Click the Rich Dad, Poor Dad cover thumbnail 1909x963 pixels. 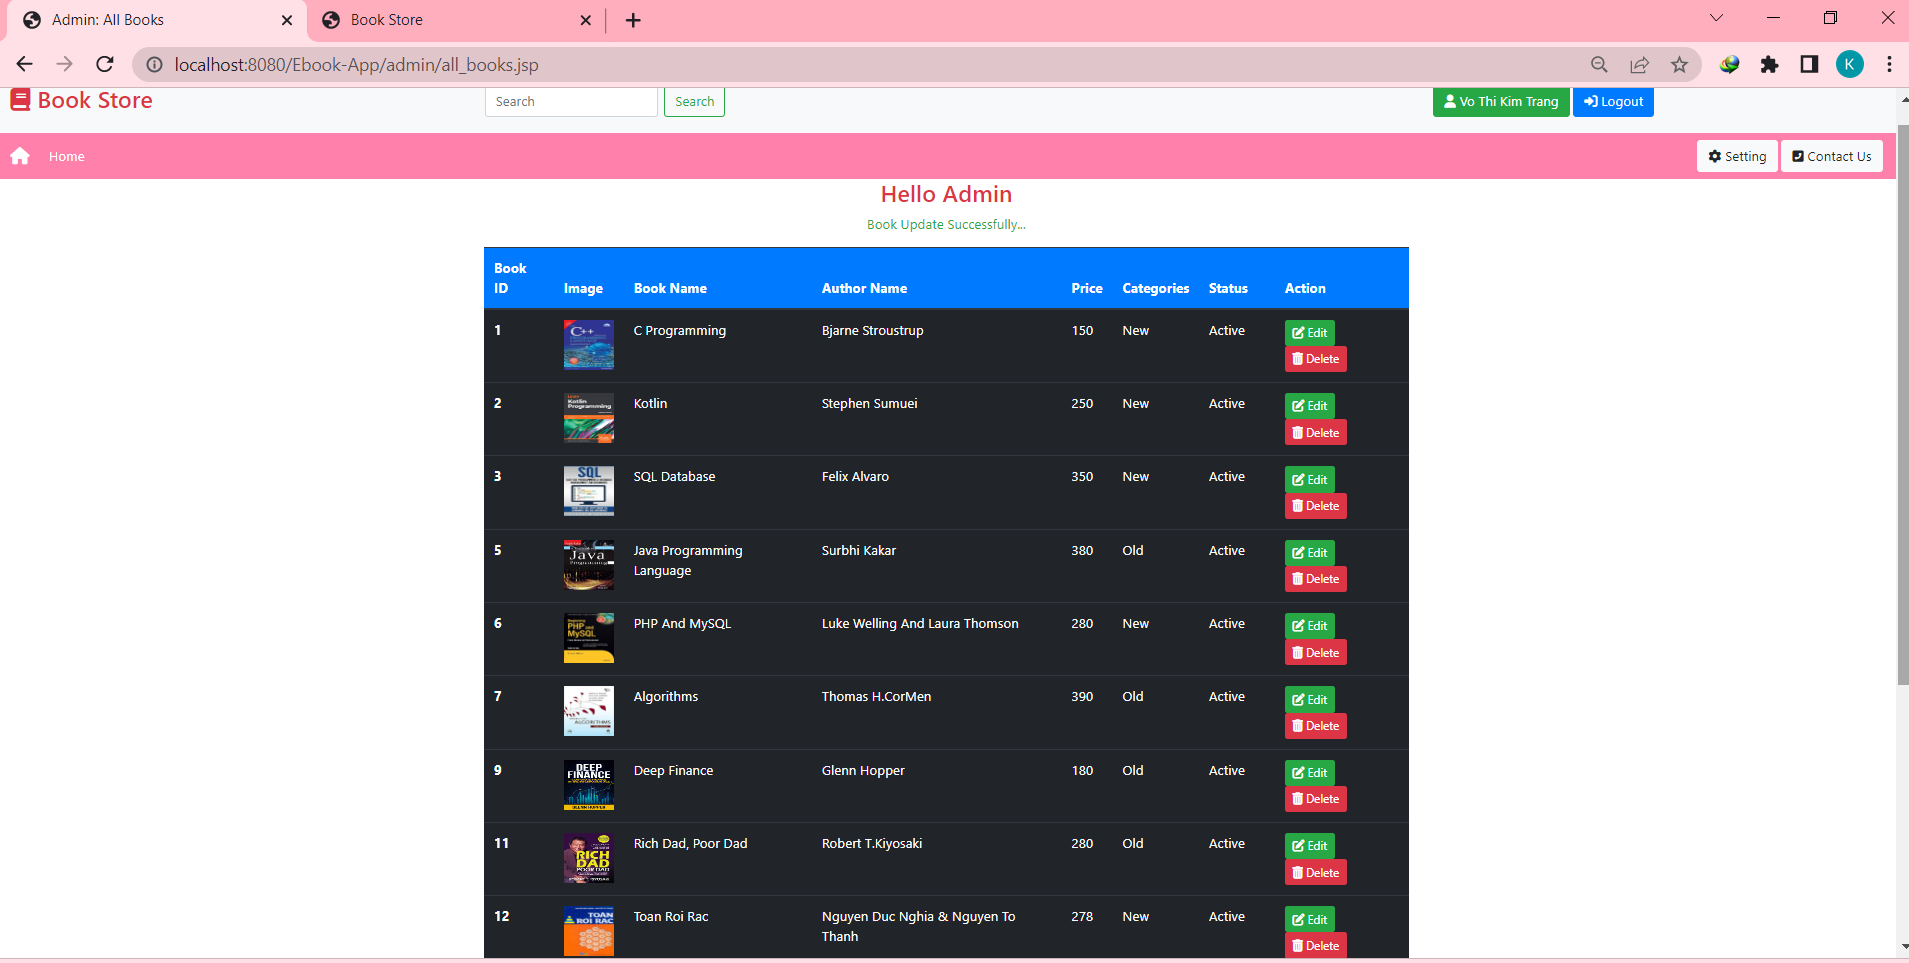click(588, 858)
